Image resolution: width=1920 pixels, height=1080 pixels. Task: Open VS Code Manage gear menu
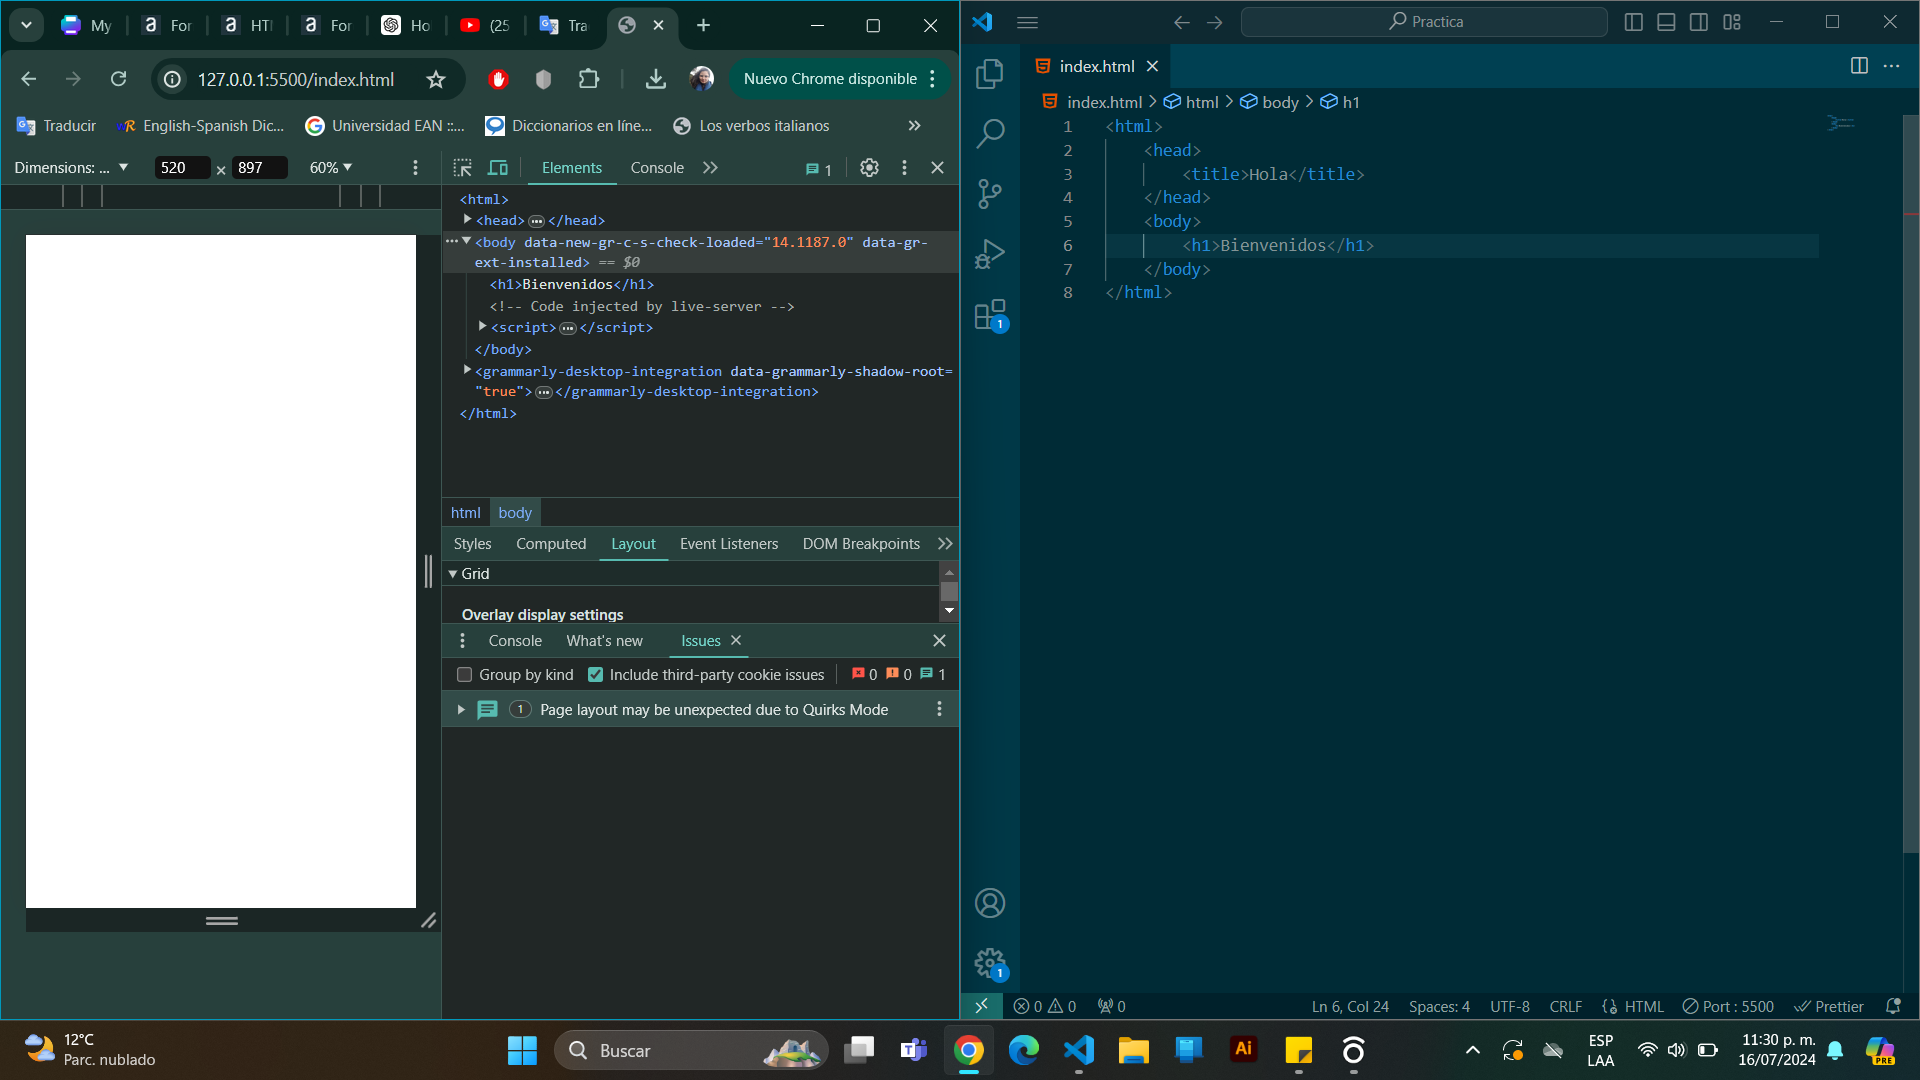[x=990, y=963]
